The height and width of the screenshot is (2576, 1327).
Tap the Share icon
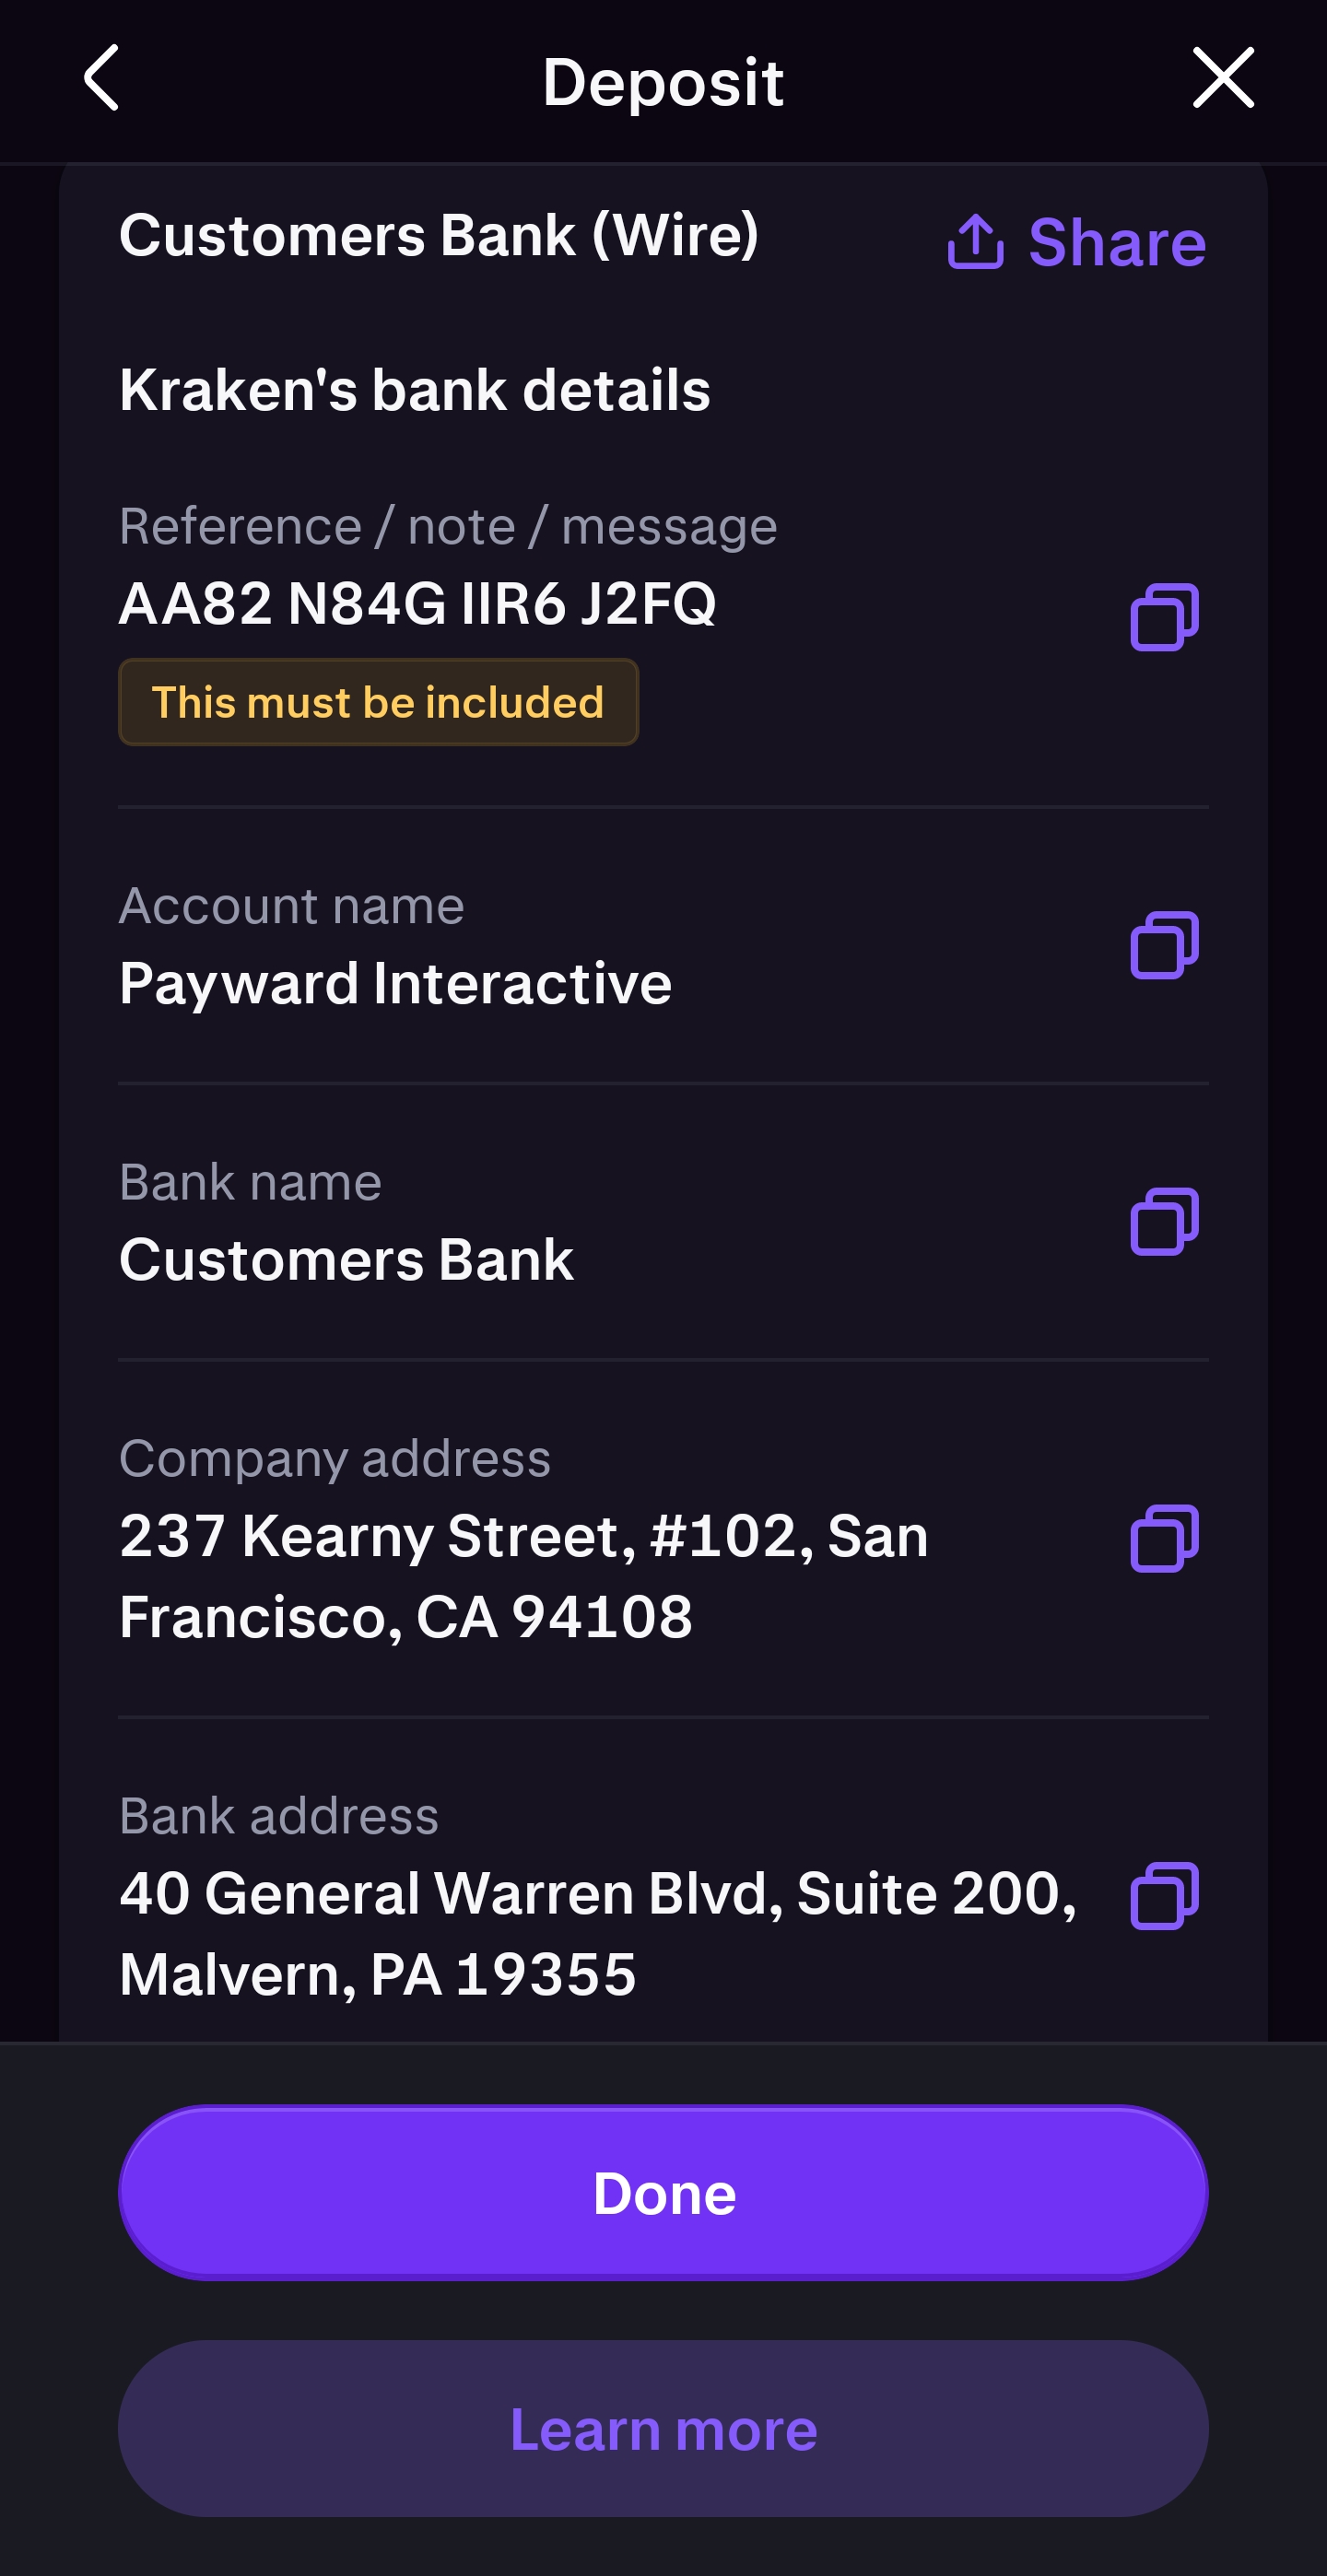click(x=975, y=241)
